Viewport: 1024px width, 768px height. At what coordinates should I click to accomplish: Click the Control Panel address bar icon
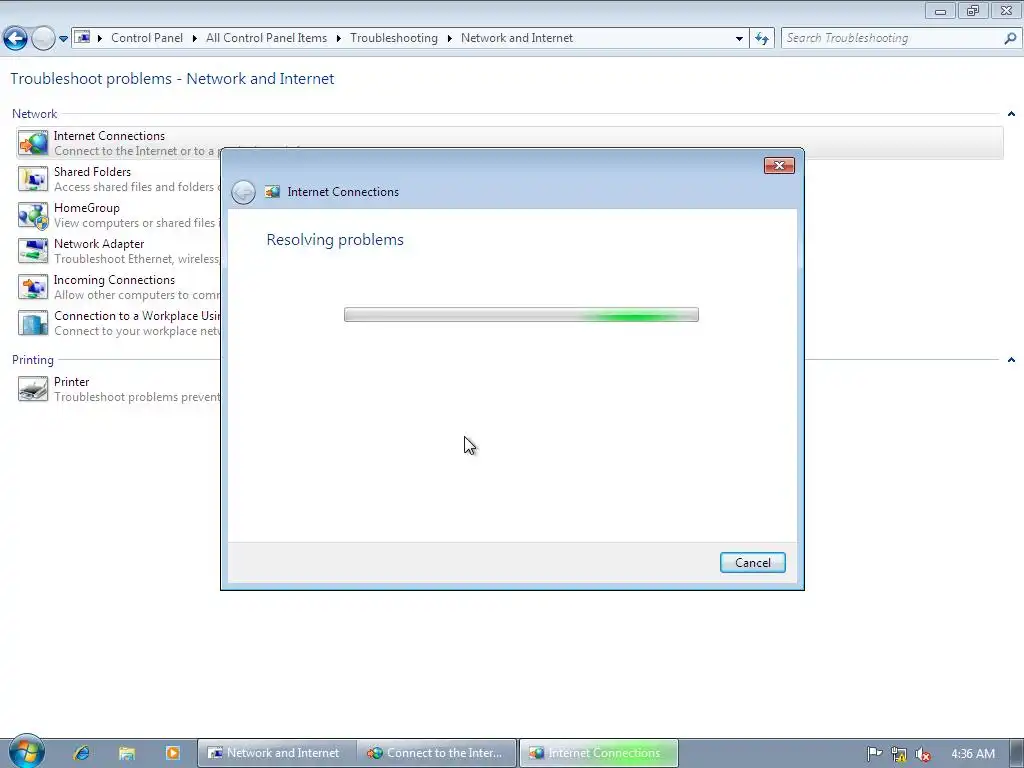tap(82, 37)
